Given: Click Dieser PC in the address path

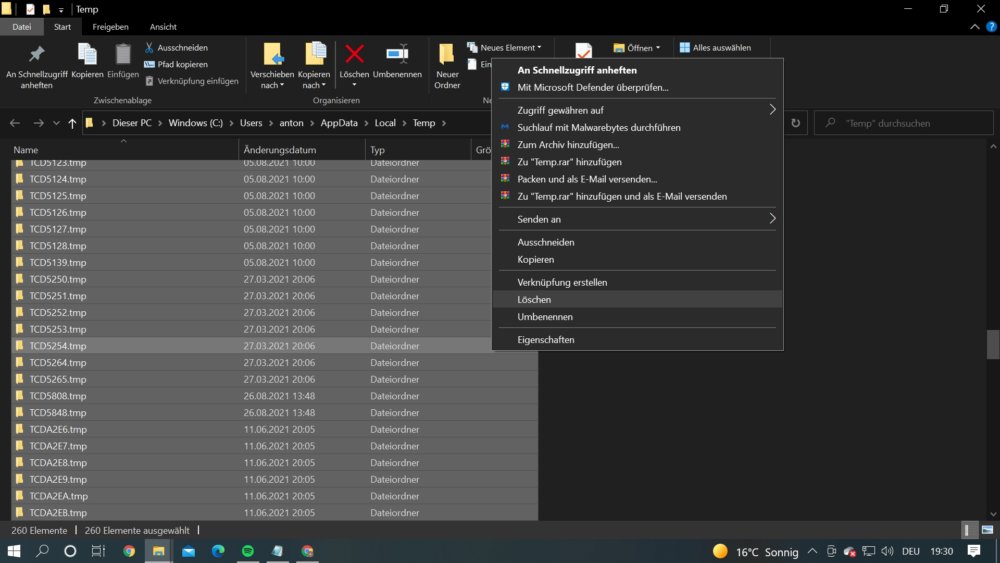Looking at the screenshot, I should (x=131, y=123).
